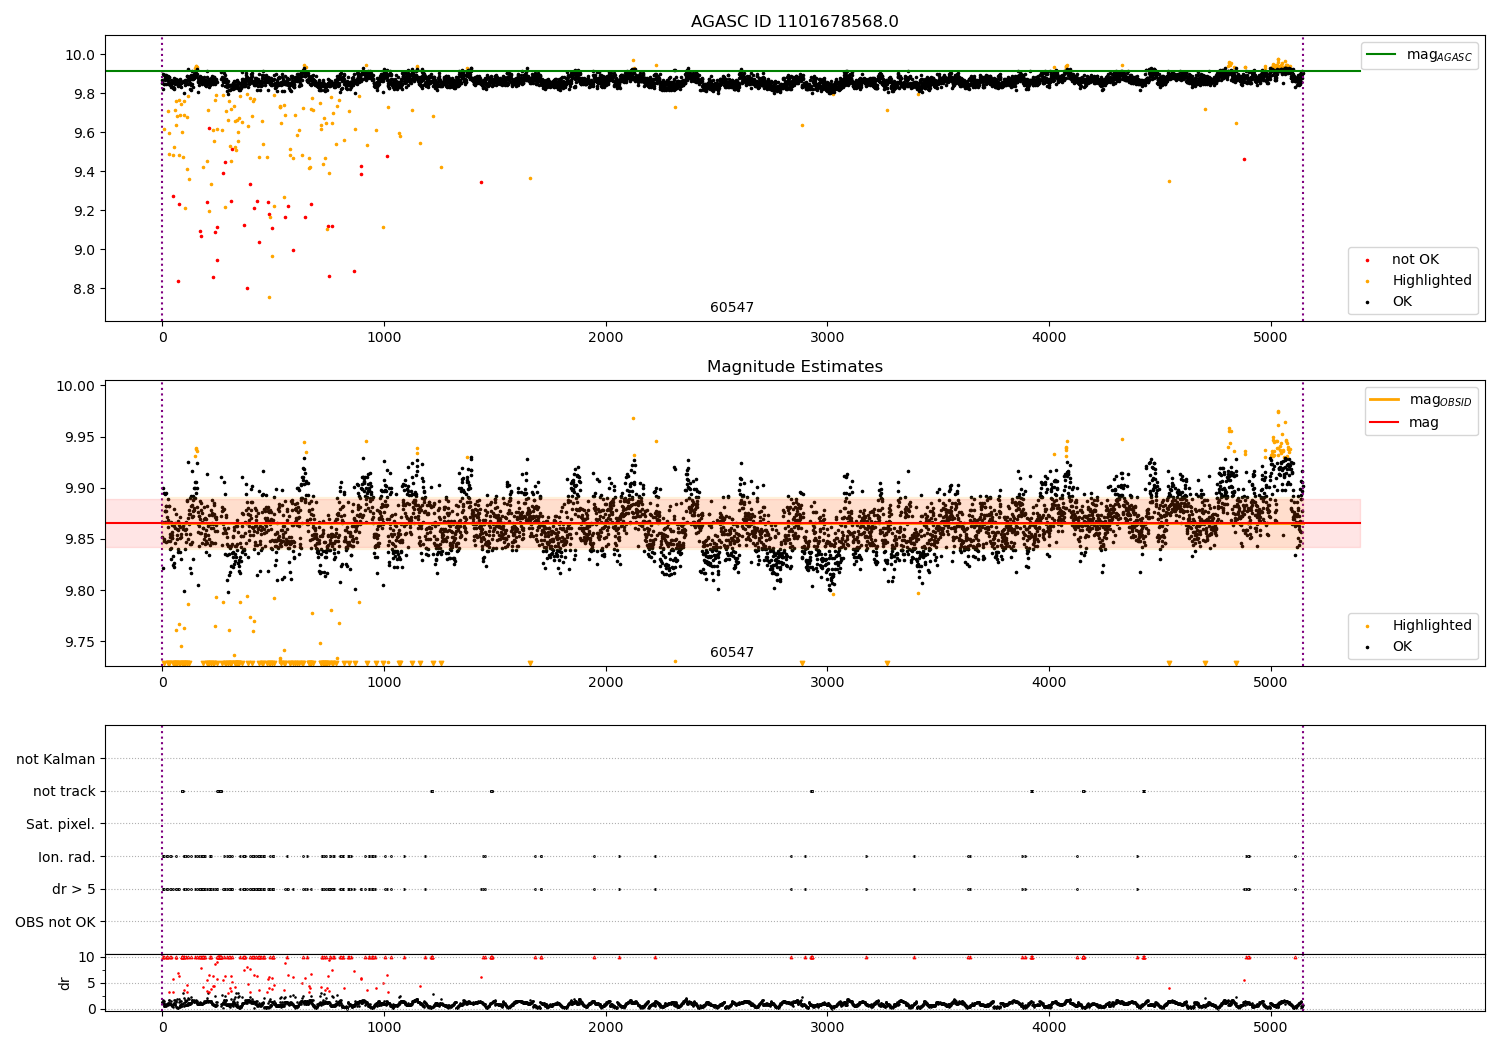Click the '9.2' y-tick of the top plot
1500x1050 pixels.
pyautogui.click(x=86, y=211)
